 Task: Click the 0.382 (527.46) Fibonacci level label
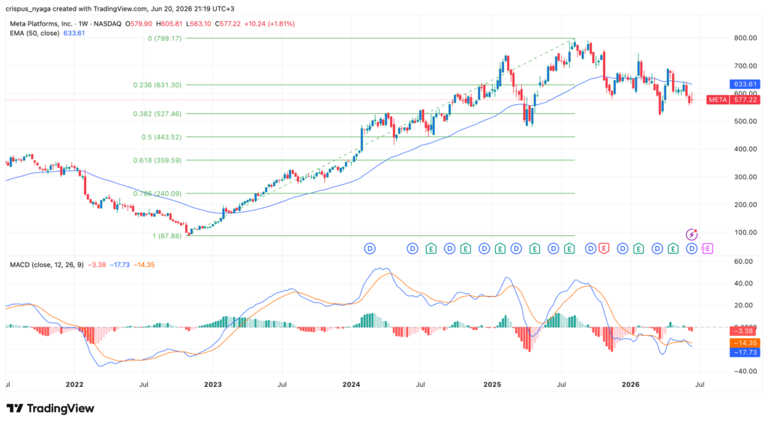(157, 114)
